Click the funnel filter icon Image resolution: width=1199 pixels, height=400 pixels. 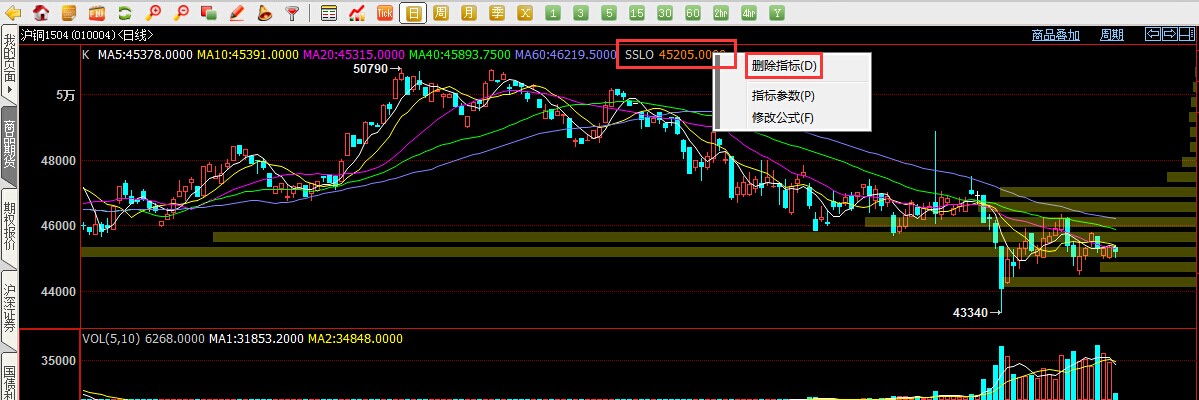(x=292, y=13)
